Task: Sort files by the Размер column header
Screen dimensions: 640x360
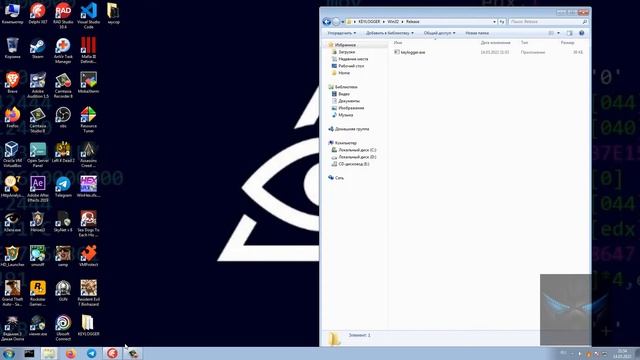Action: tap(567, 42)
